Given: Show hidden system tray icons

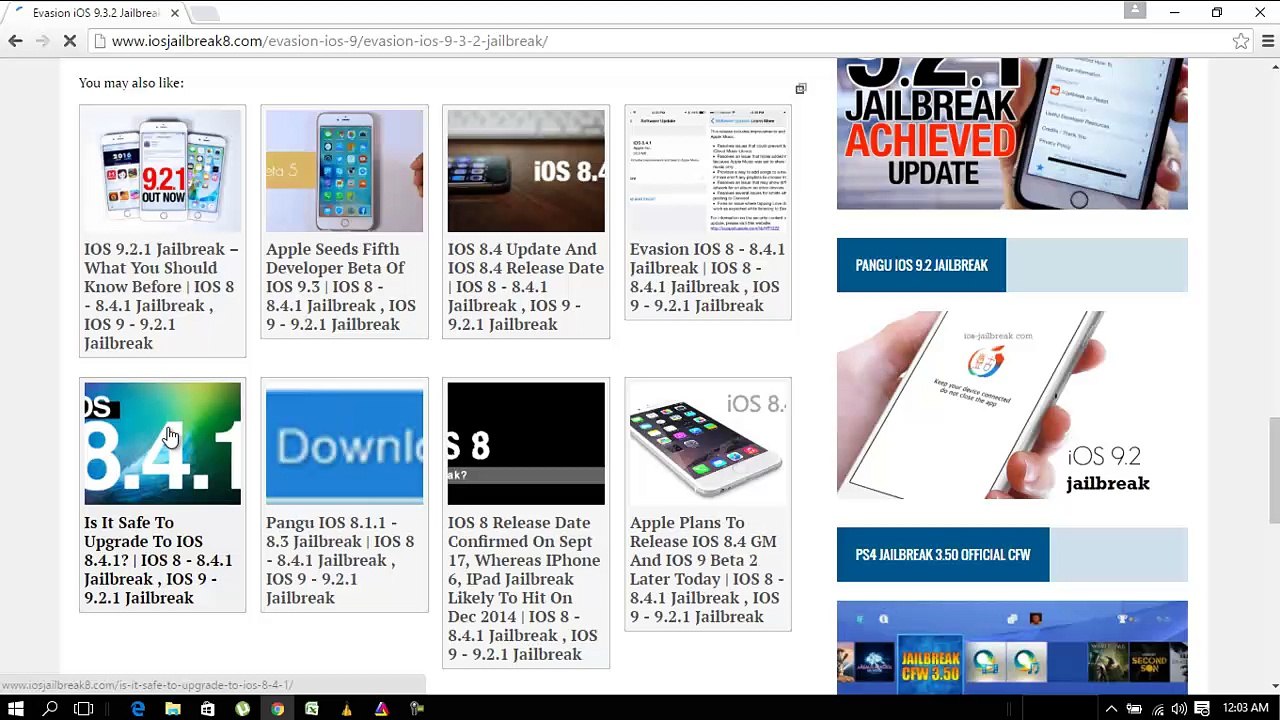Looking at the screenshot, I should tap(1111, 708).
